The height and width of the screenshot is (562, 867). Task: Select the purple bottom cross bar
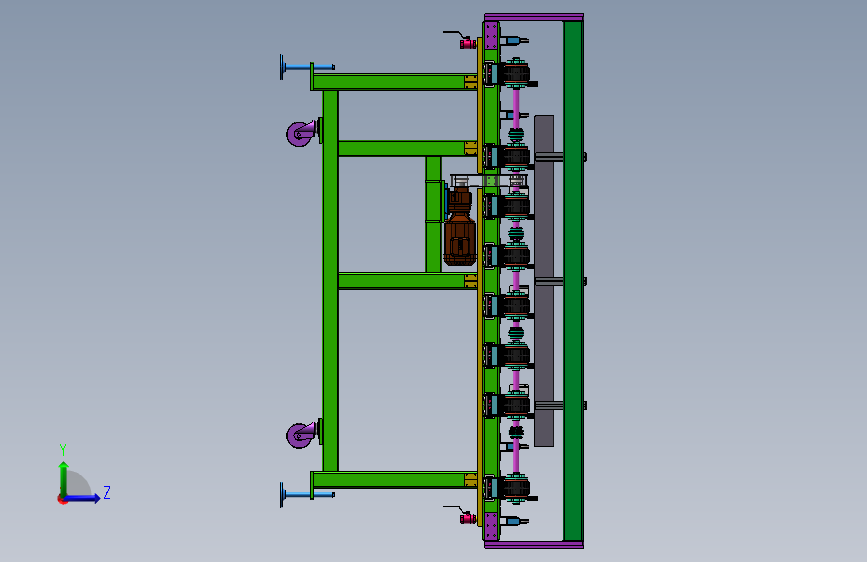534,545
